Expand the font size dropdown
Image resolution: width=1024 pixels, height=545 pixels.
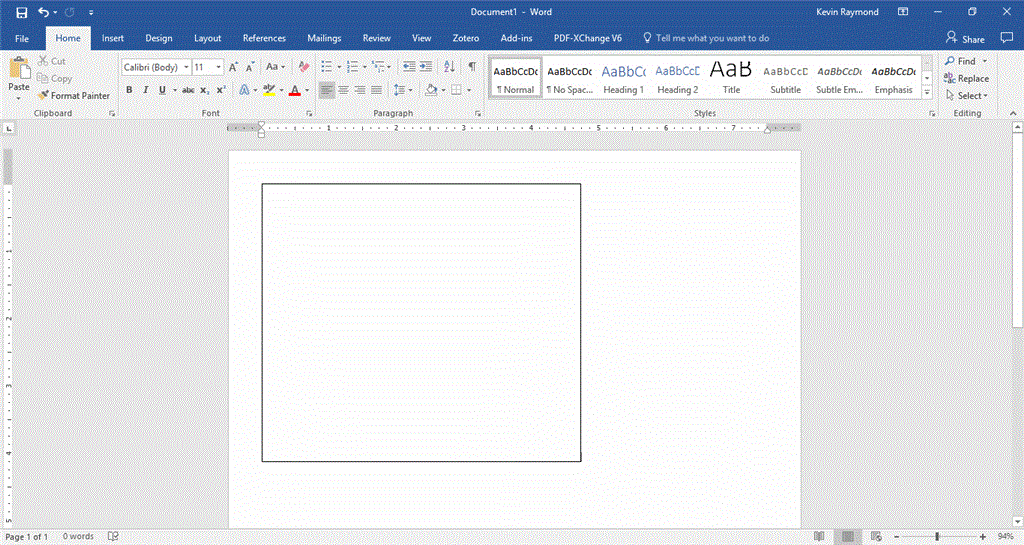(218, 67)
